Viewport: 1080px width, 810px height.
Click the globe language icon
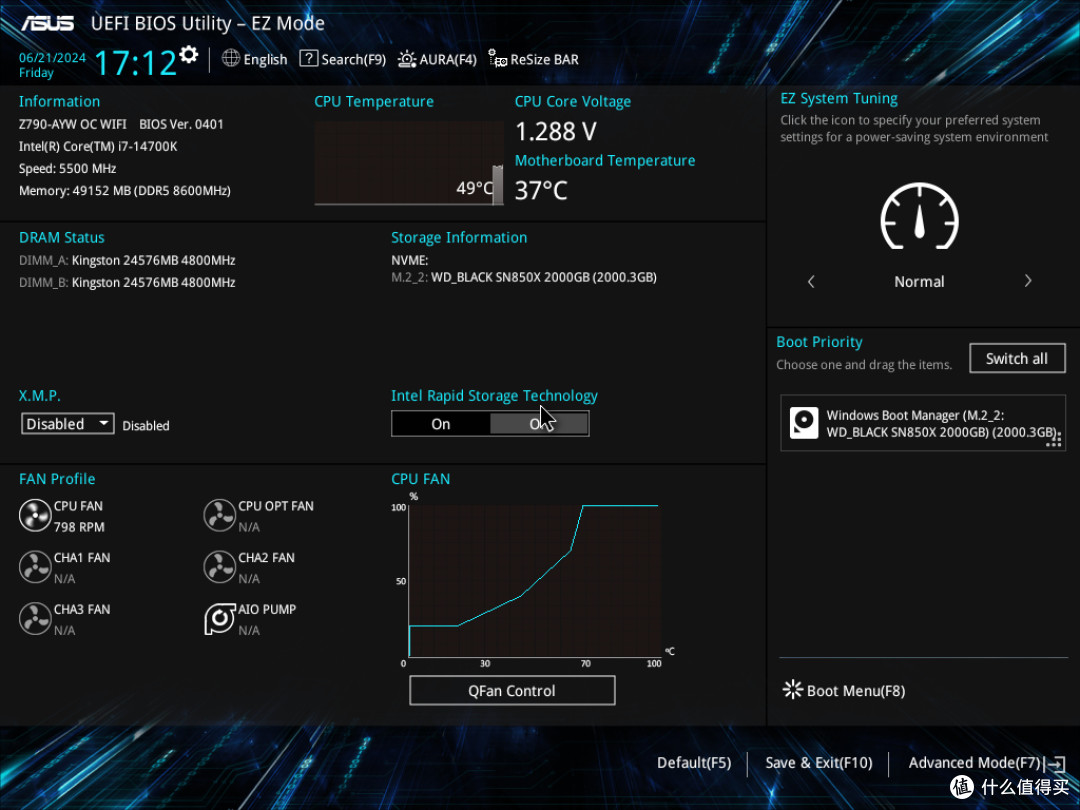(x=231, y=59)
